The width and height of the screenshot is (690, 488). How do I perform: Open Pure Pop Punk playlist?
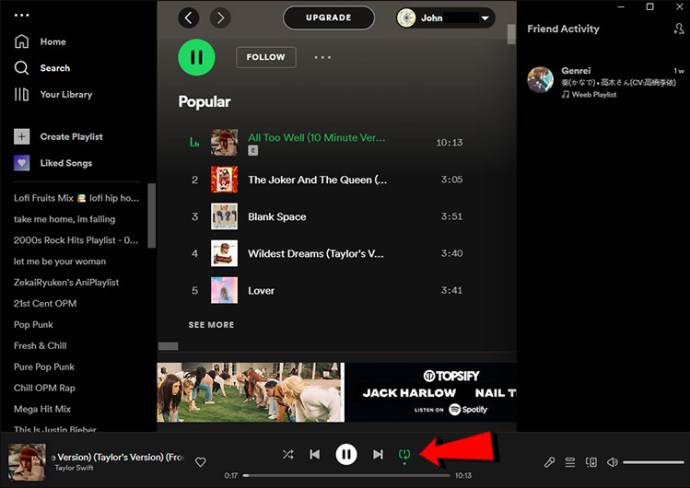point(44,367)
